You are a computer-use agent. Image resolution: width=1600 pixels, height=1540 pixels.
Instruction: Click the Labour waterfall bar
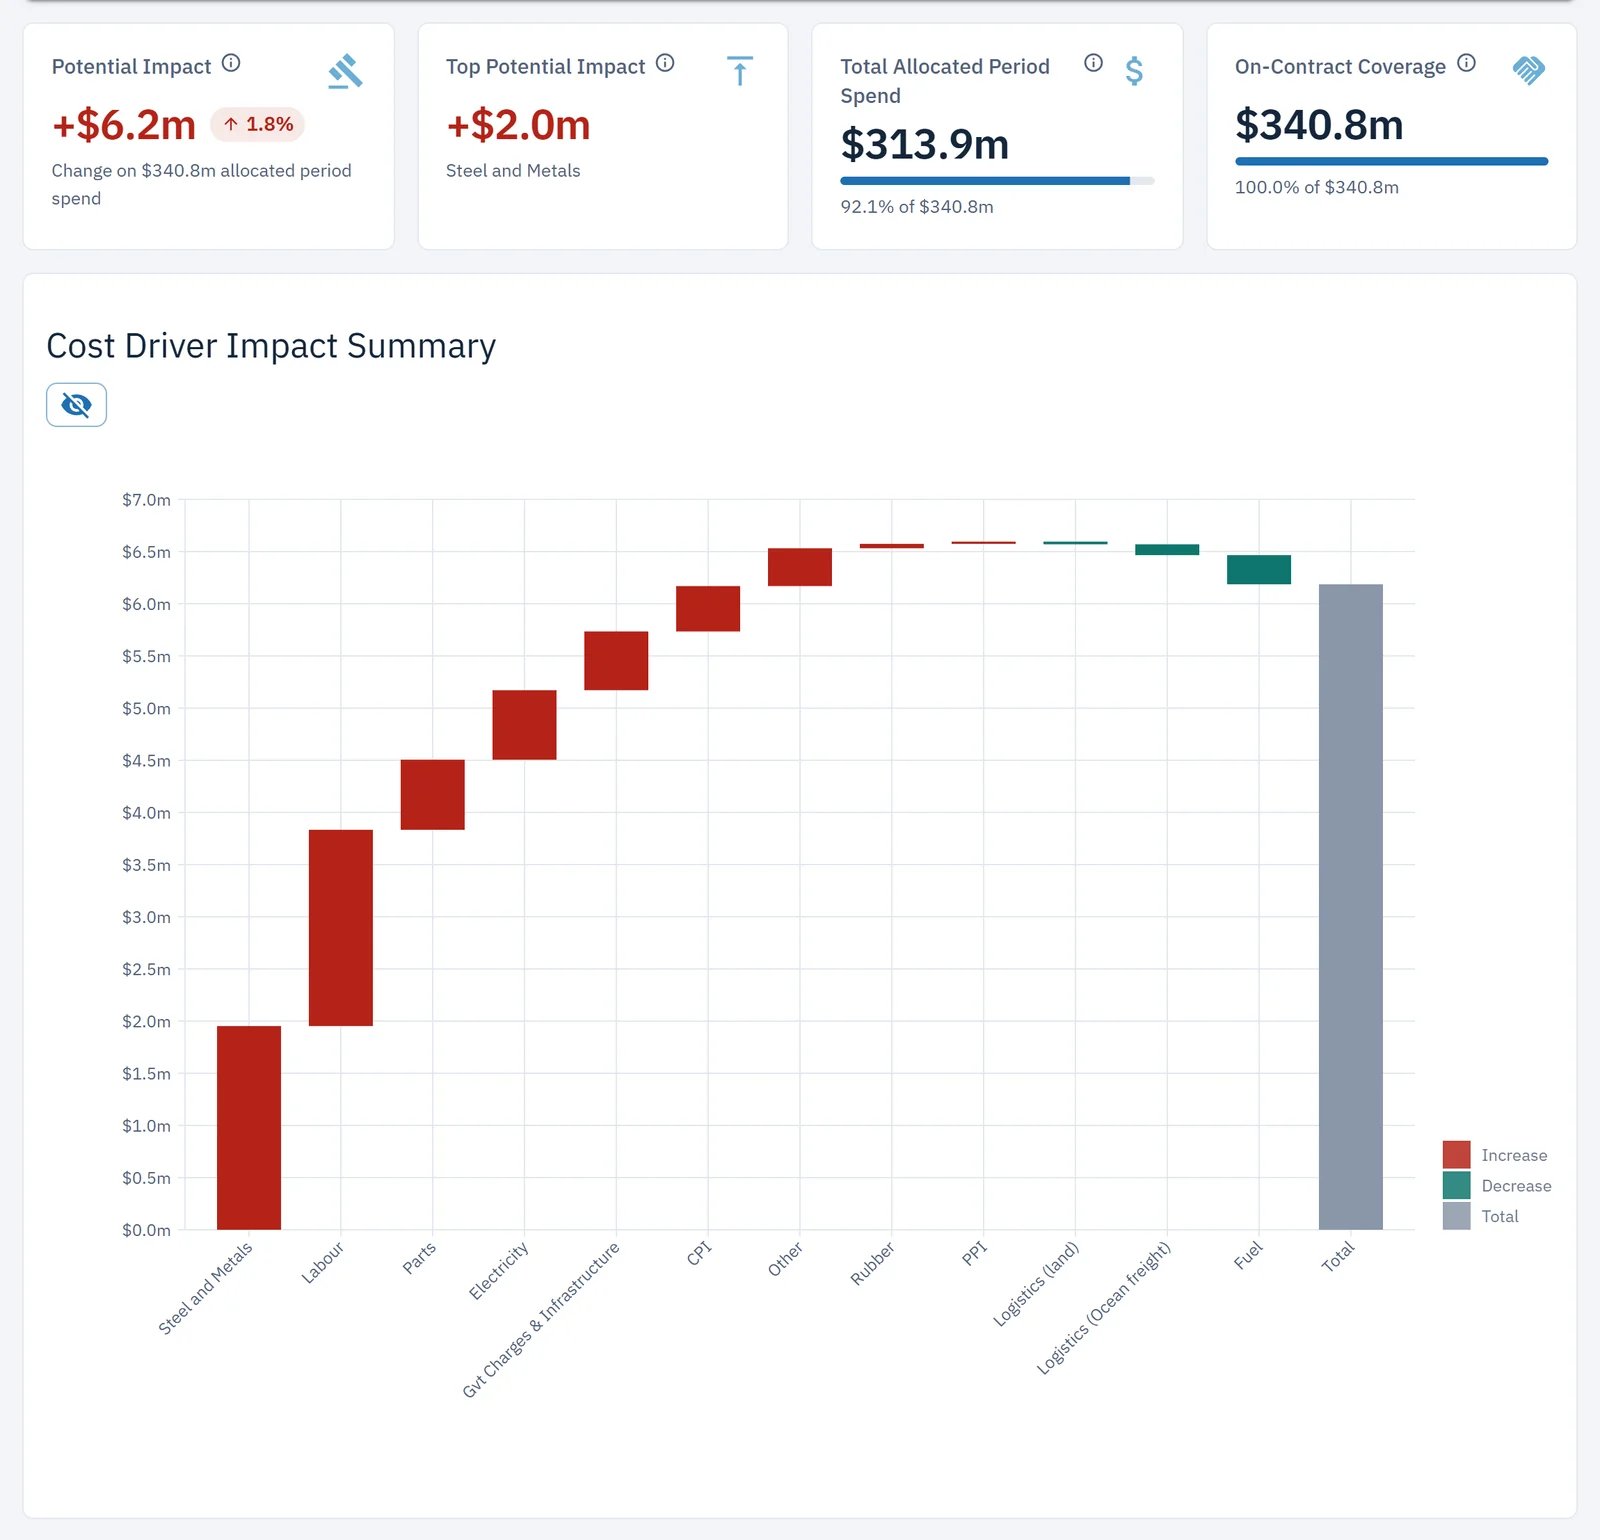[341, 928]
